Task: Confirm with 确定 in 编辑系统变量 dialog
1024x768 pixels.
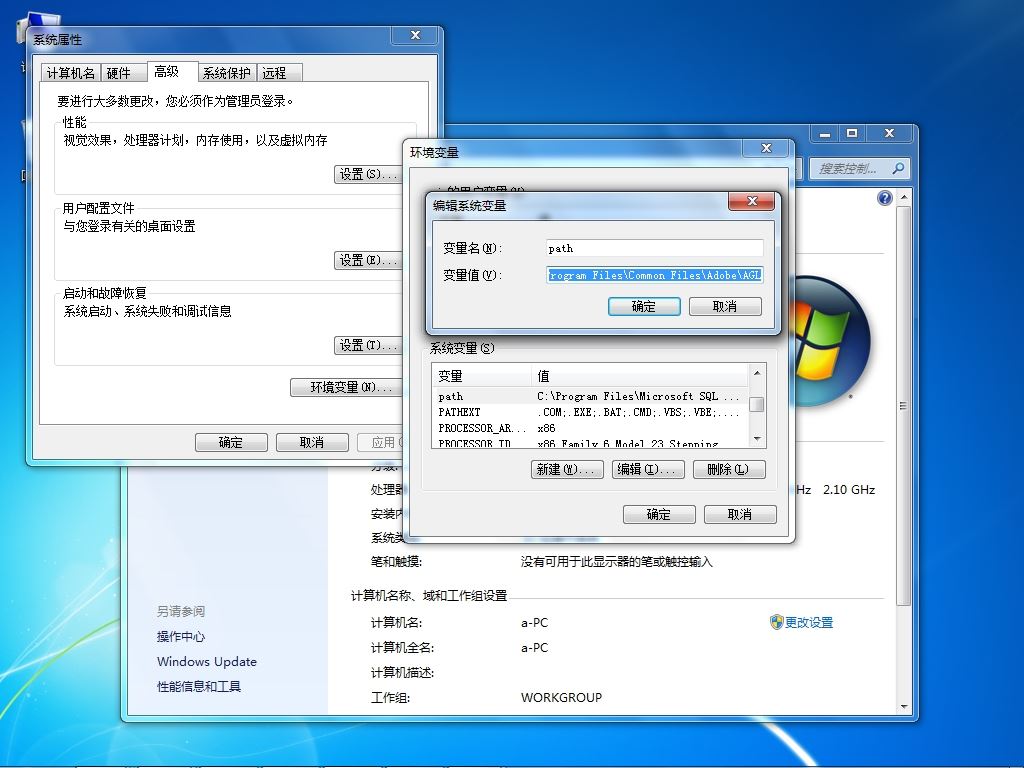Action: tap(644, 306)
